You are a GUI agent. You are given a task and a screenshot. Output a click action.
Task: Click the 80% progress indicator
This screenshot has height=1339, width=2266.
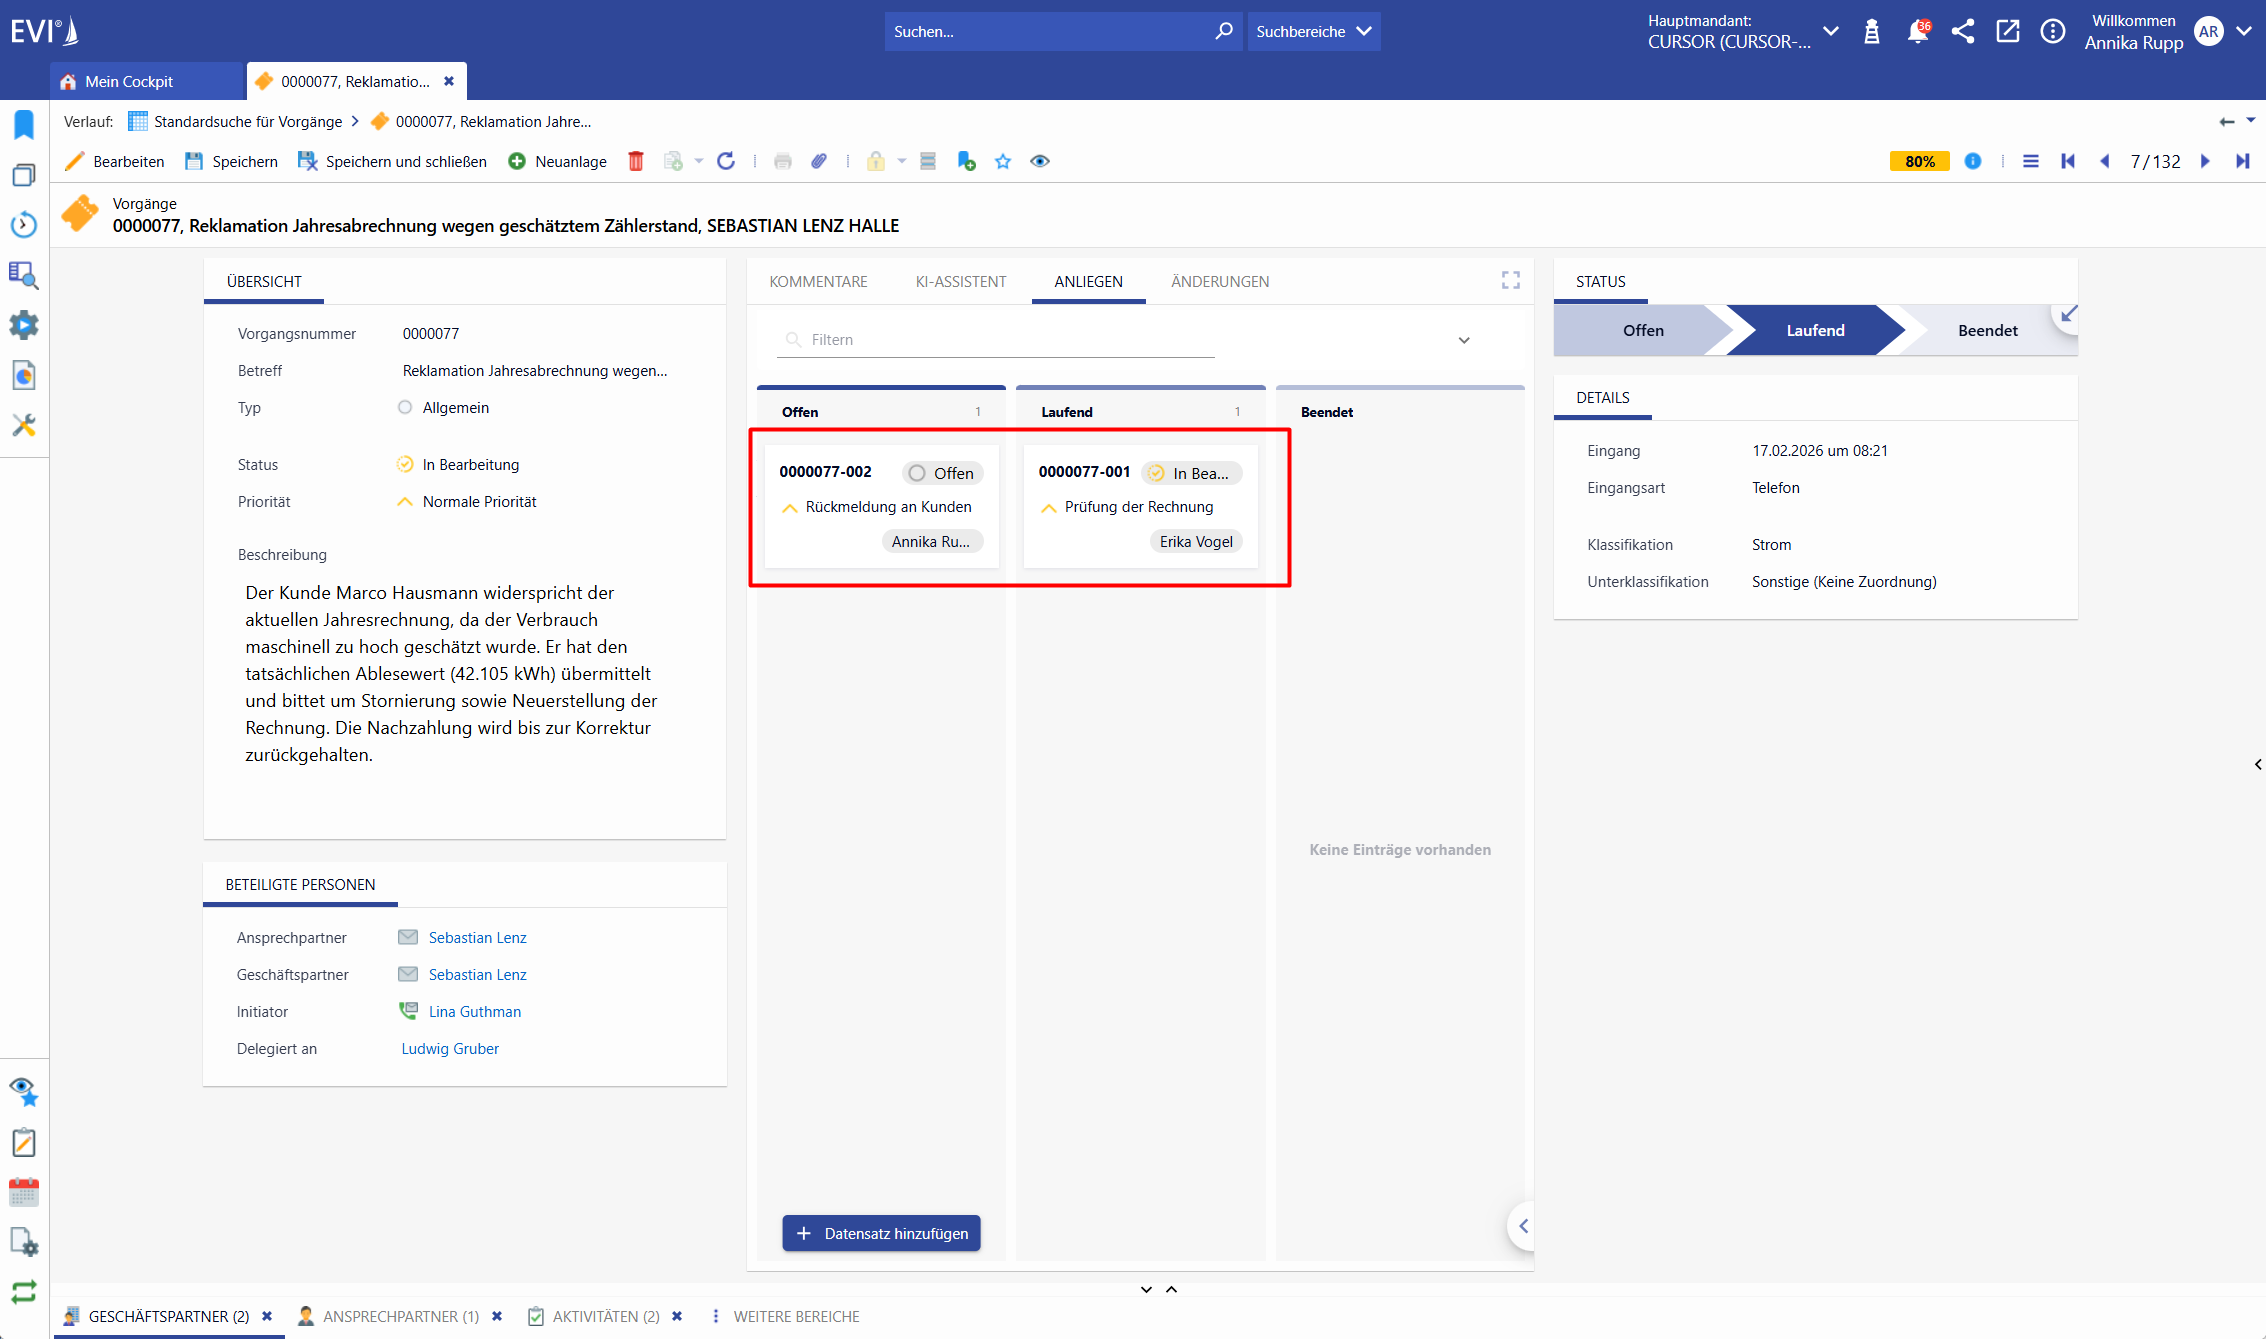point(1919,161)
